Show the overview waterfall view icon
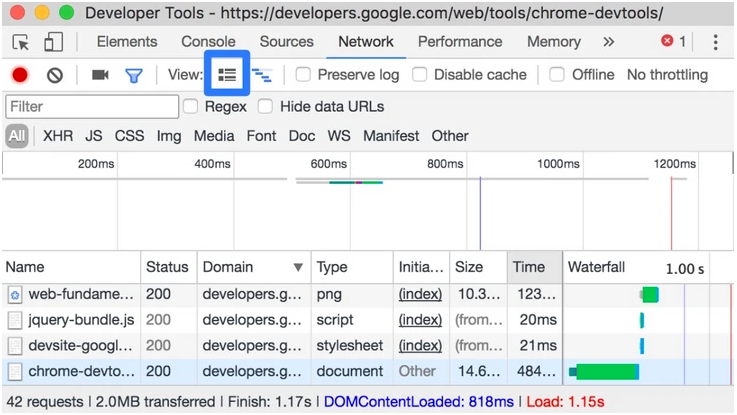Viewport: 737px width, 415px height. pyautogui.click(x=262, y=75)
